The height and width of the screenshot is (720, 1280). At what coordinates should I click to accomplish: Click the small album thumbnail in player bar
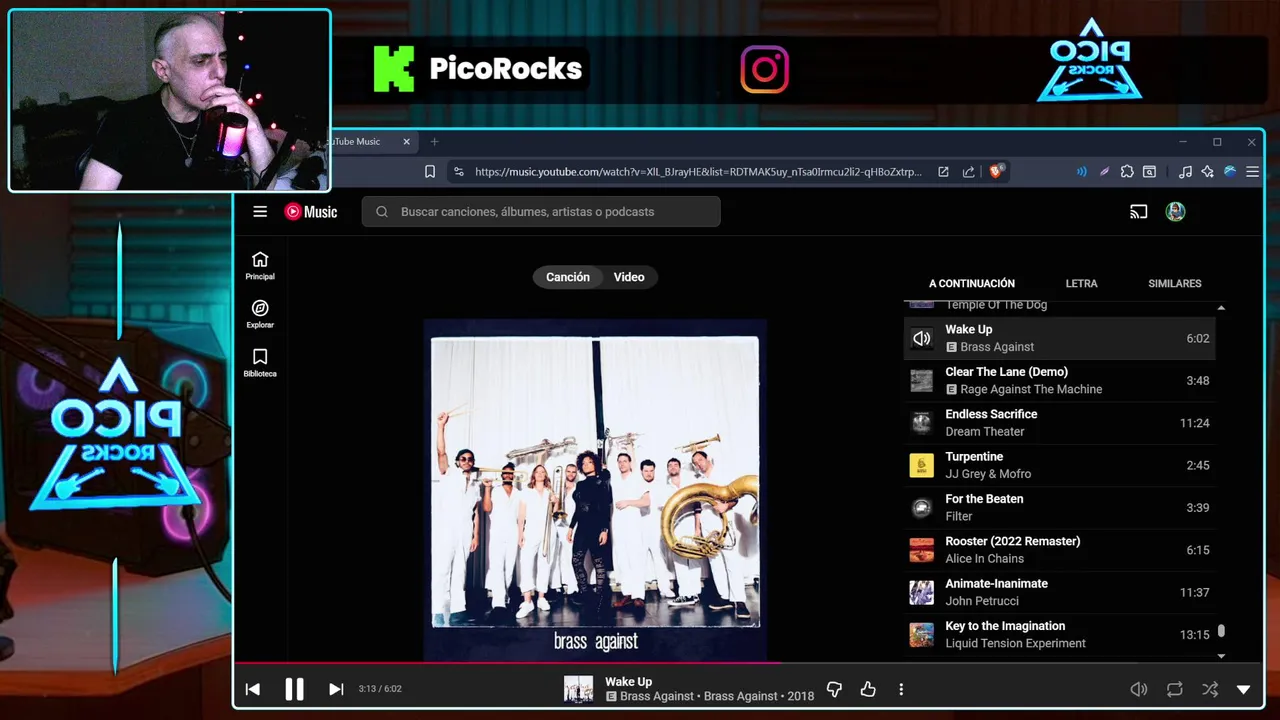[578, 689]
